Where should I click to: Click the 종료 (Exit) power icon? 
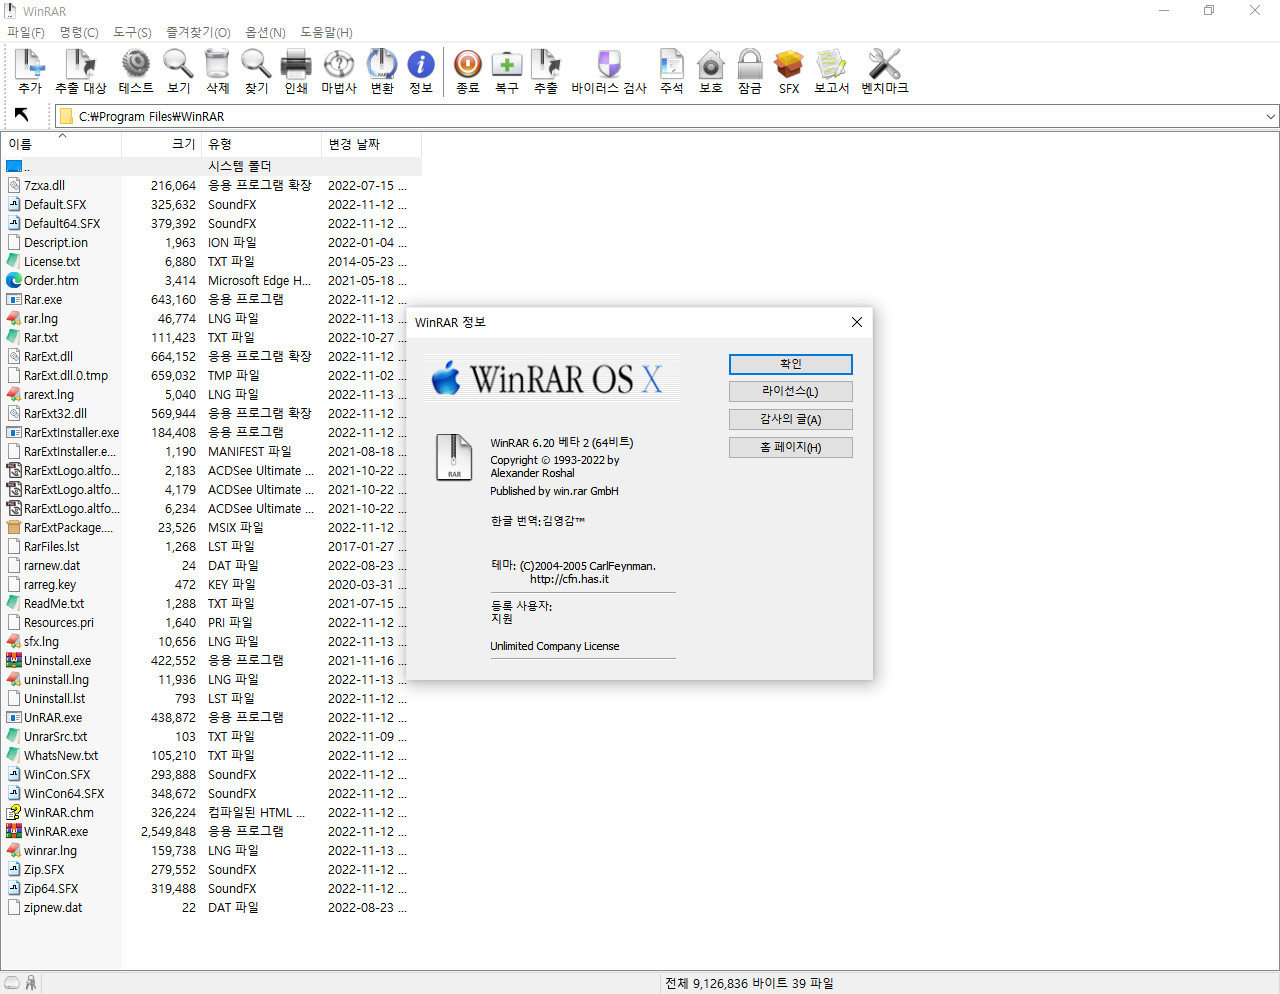click(x=467, y=64)
